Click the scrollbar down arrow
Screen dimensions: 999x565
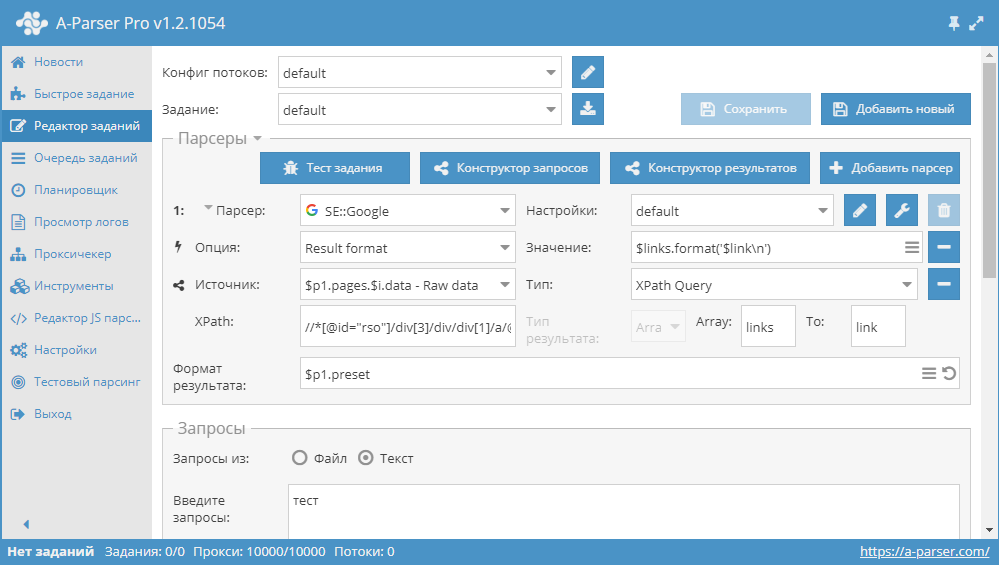point(989,529)
